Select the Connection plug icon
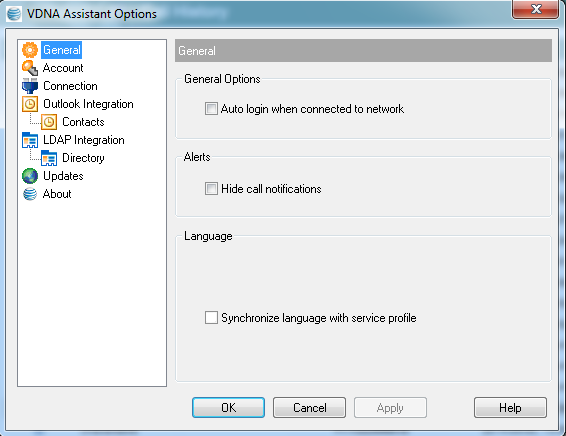 point(30,86)
